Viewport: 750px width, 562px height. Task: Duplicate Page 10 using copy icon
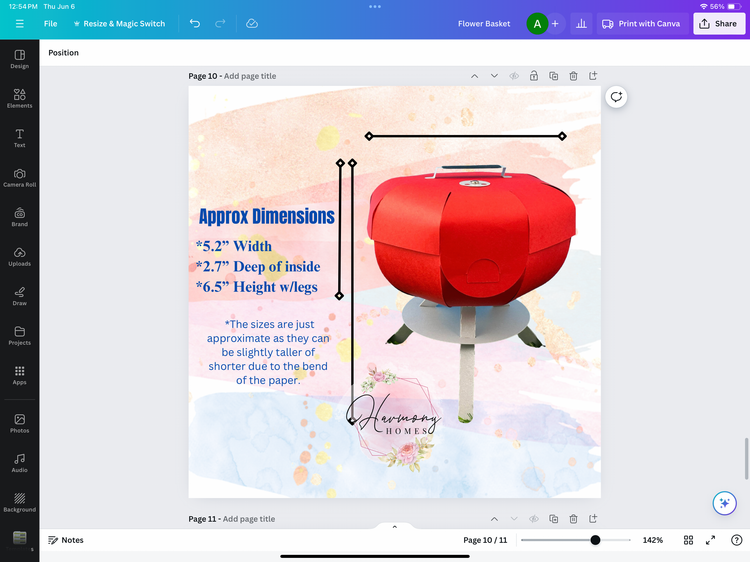[x=553, y=76]
